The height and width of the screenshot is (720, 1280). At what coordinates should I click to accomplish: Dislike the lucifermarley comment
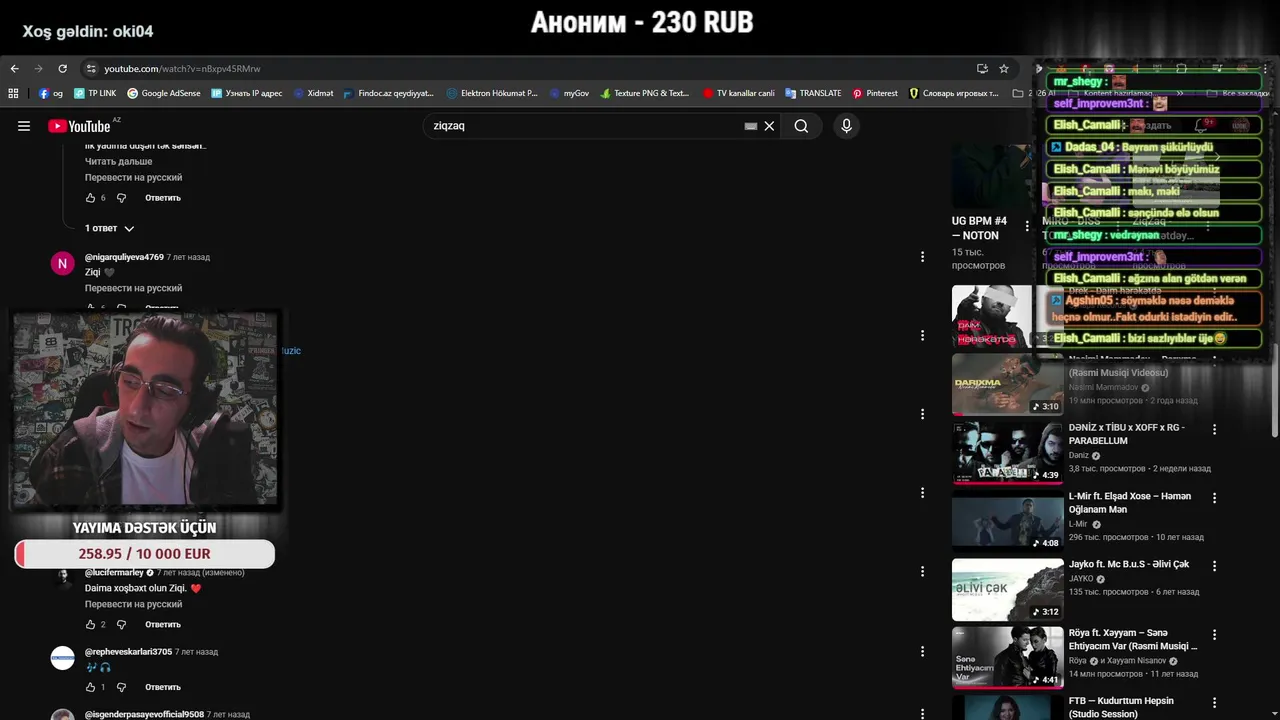121,625
